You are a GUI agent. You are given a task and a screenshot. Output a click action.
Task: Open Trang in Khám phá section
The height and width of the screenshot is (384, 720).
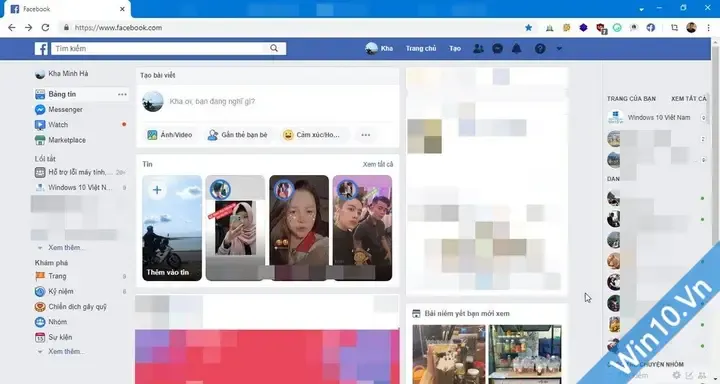pyautogui.click(x=51, y=276)
